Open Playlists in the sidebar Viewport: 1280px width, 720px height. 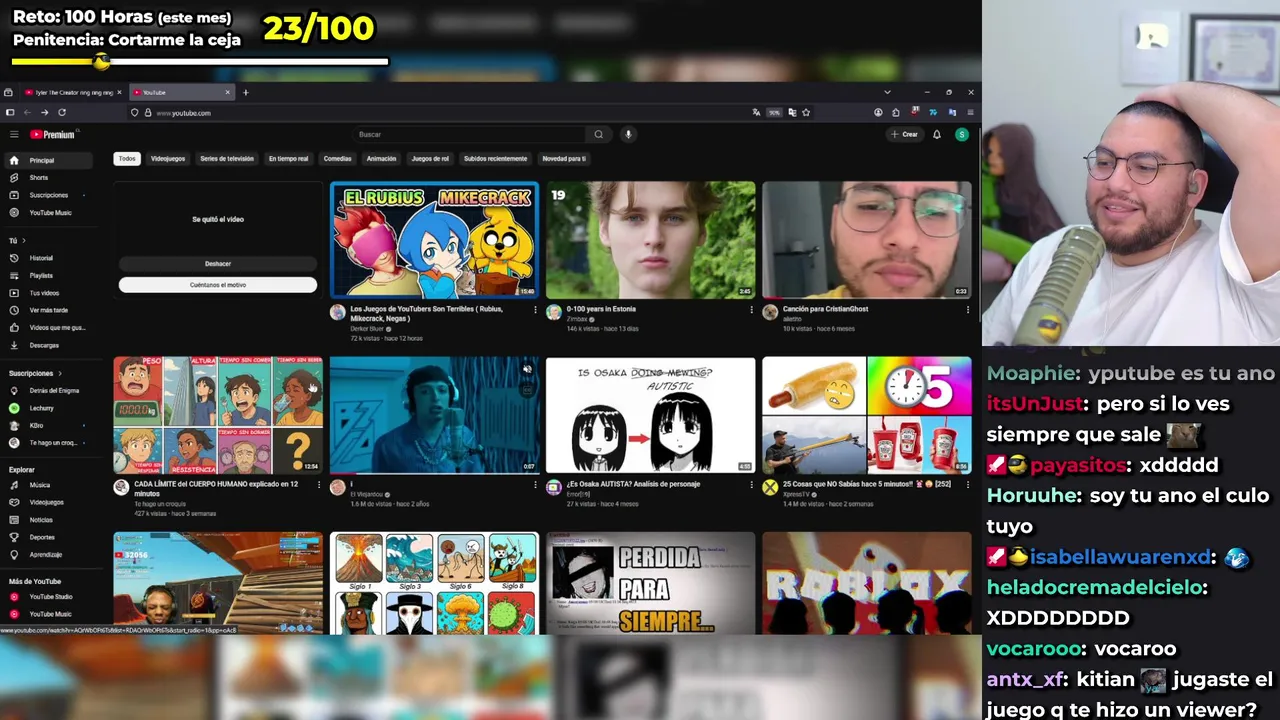click(50, 275)
